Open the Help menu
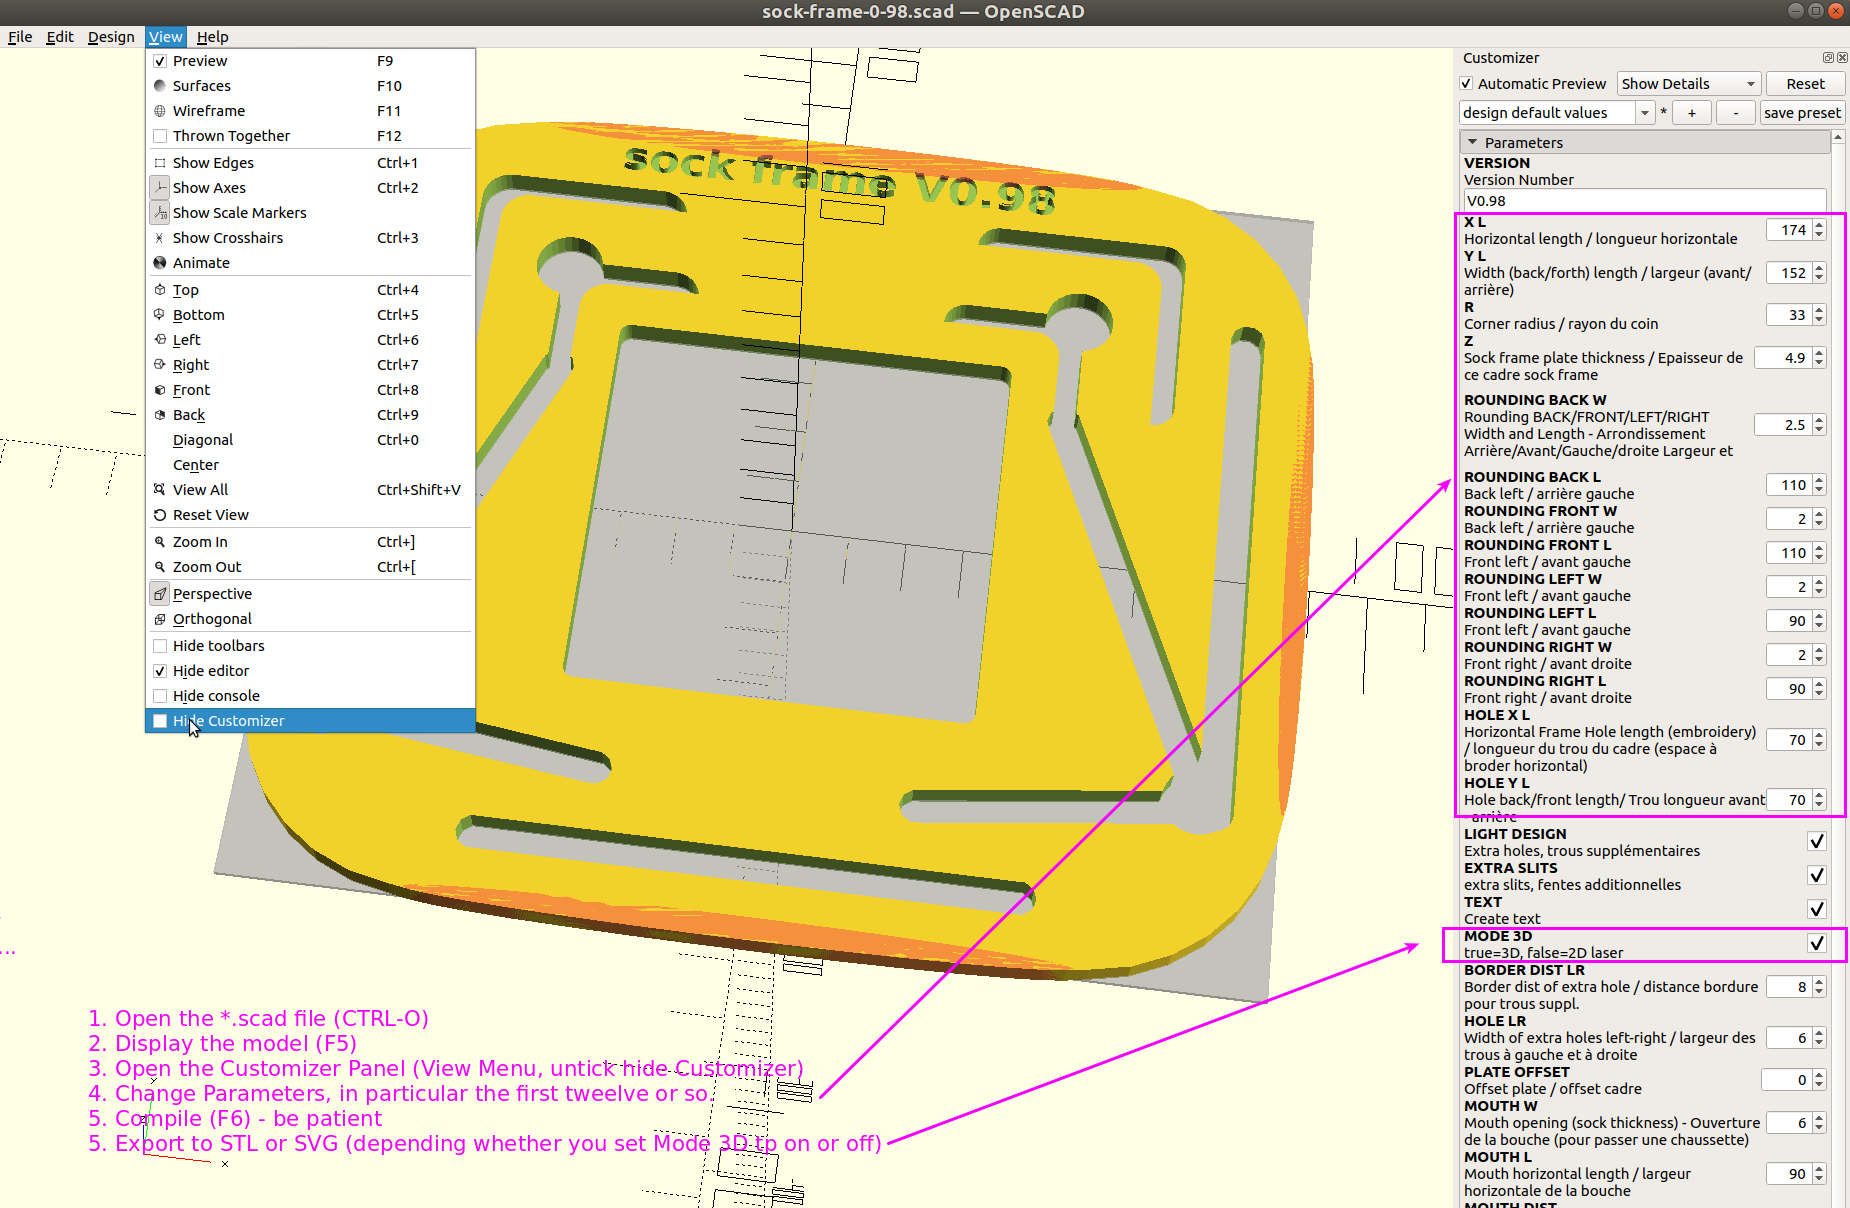1850x1208 pixels. [x=212, y=37]
